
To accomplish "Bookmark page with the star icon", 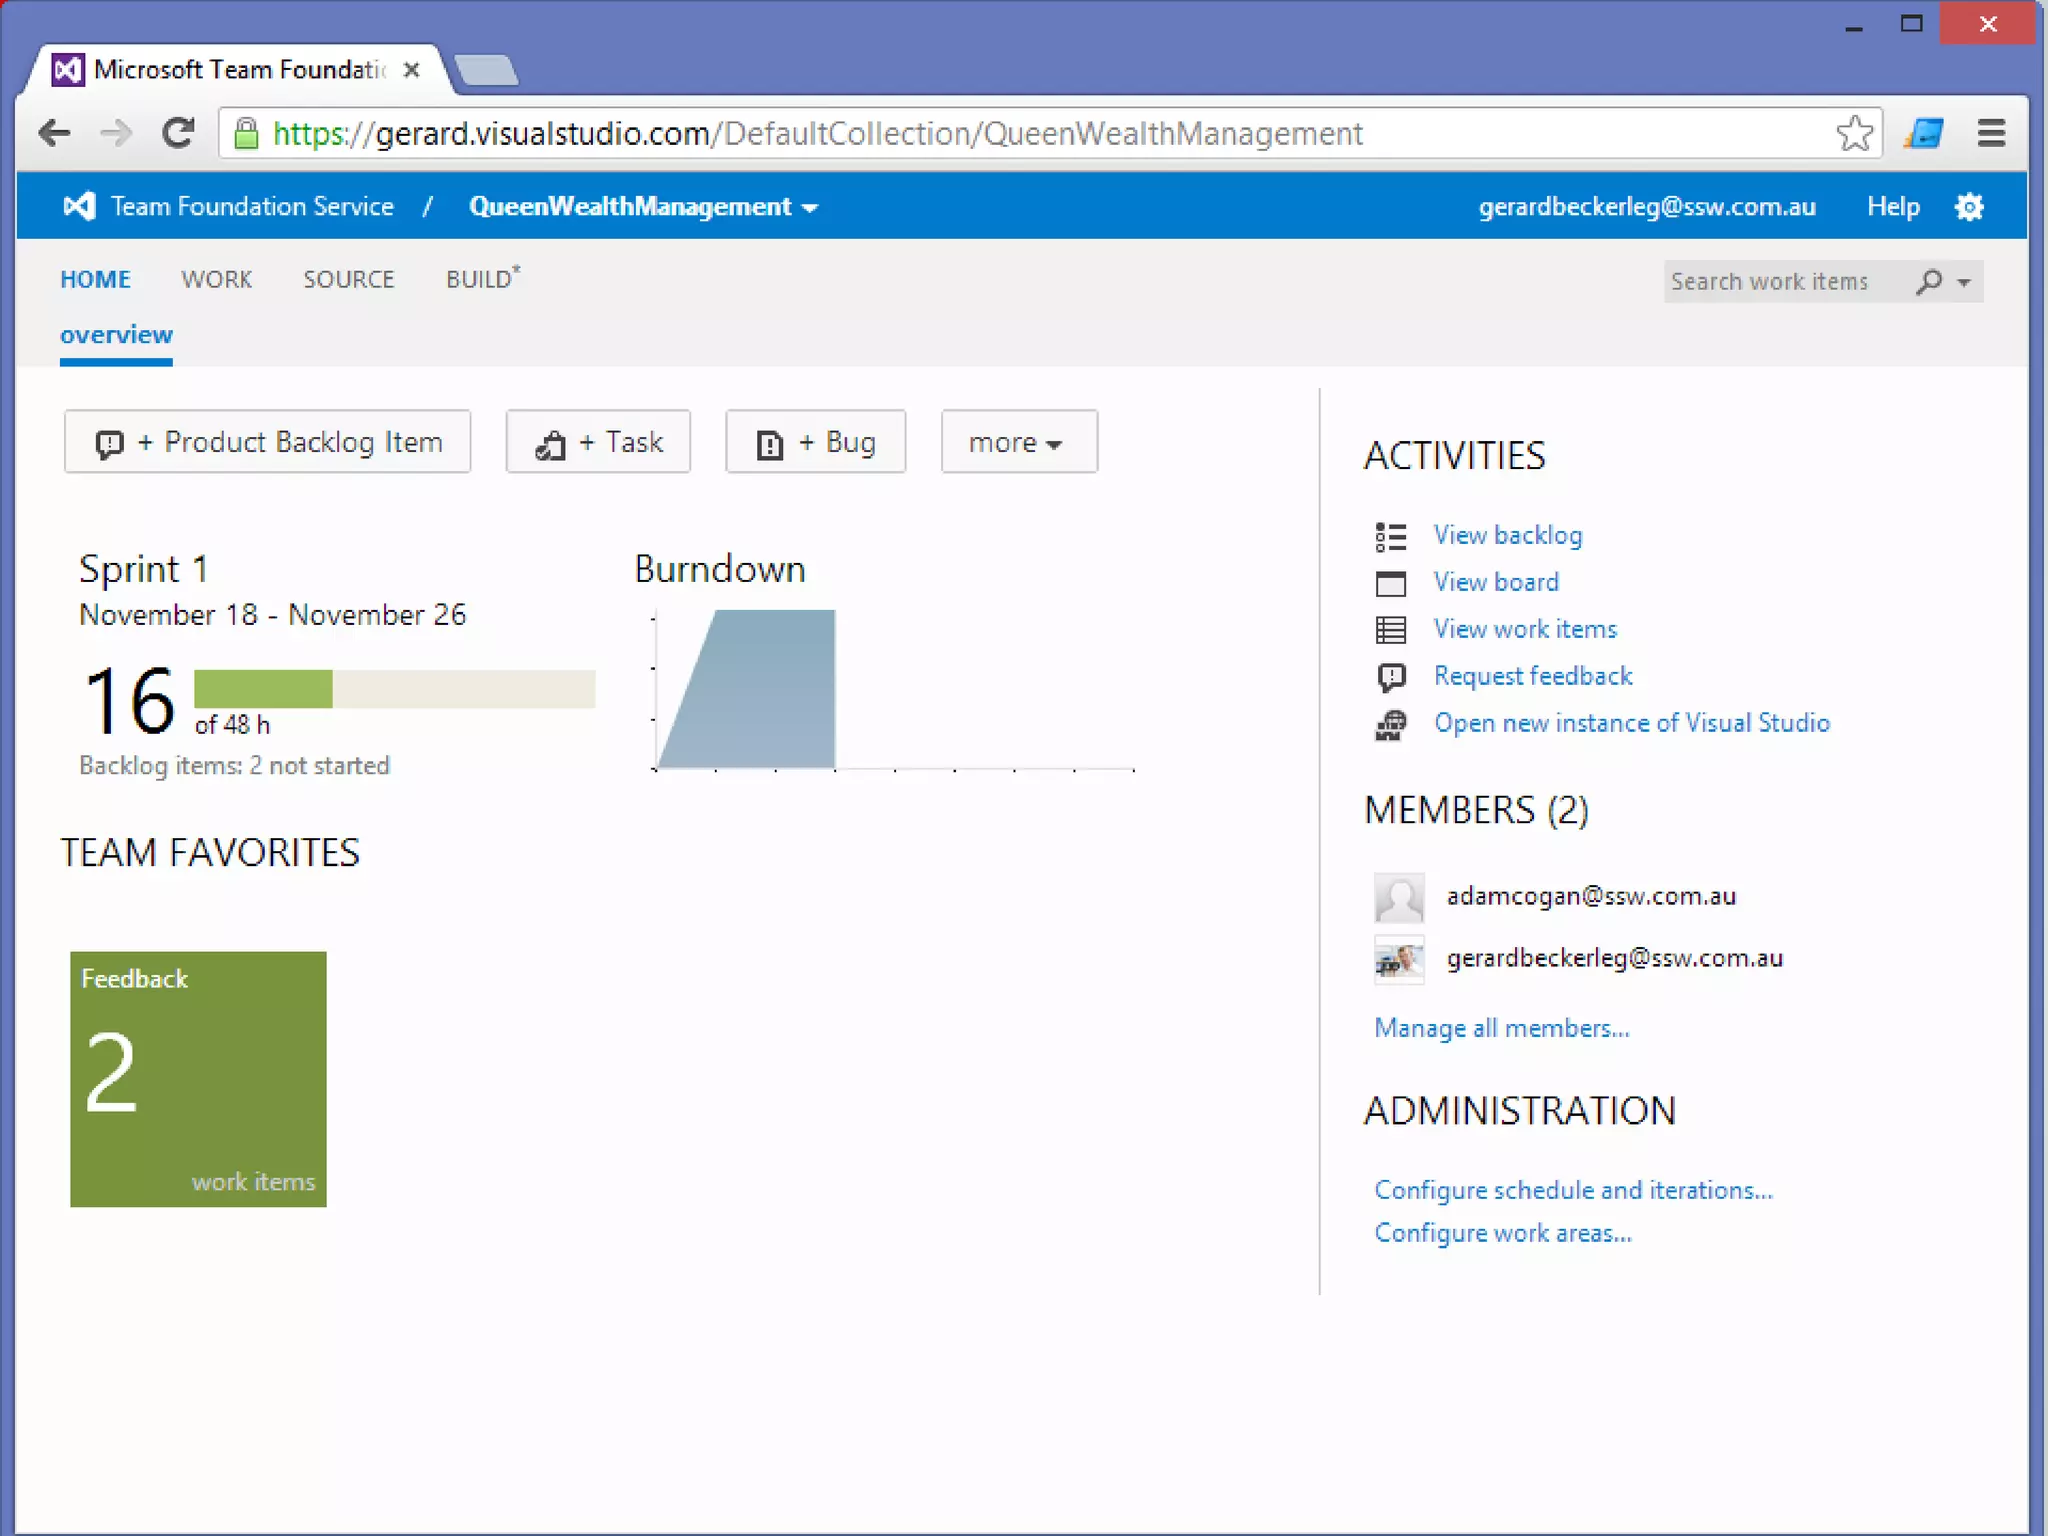I will point(1854,133).
